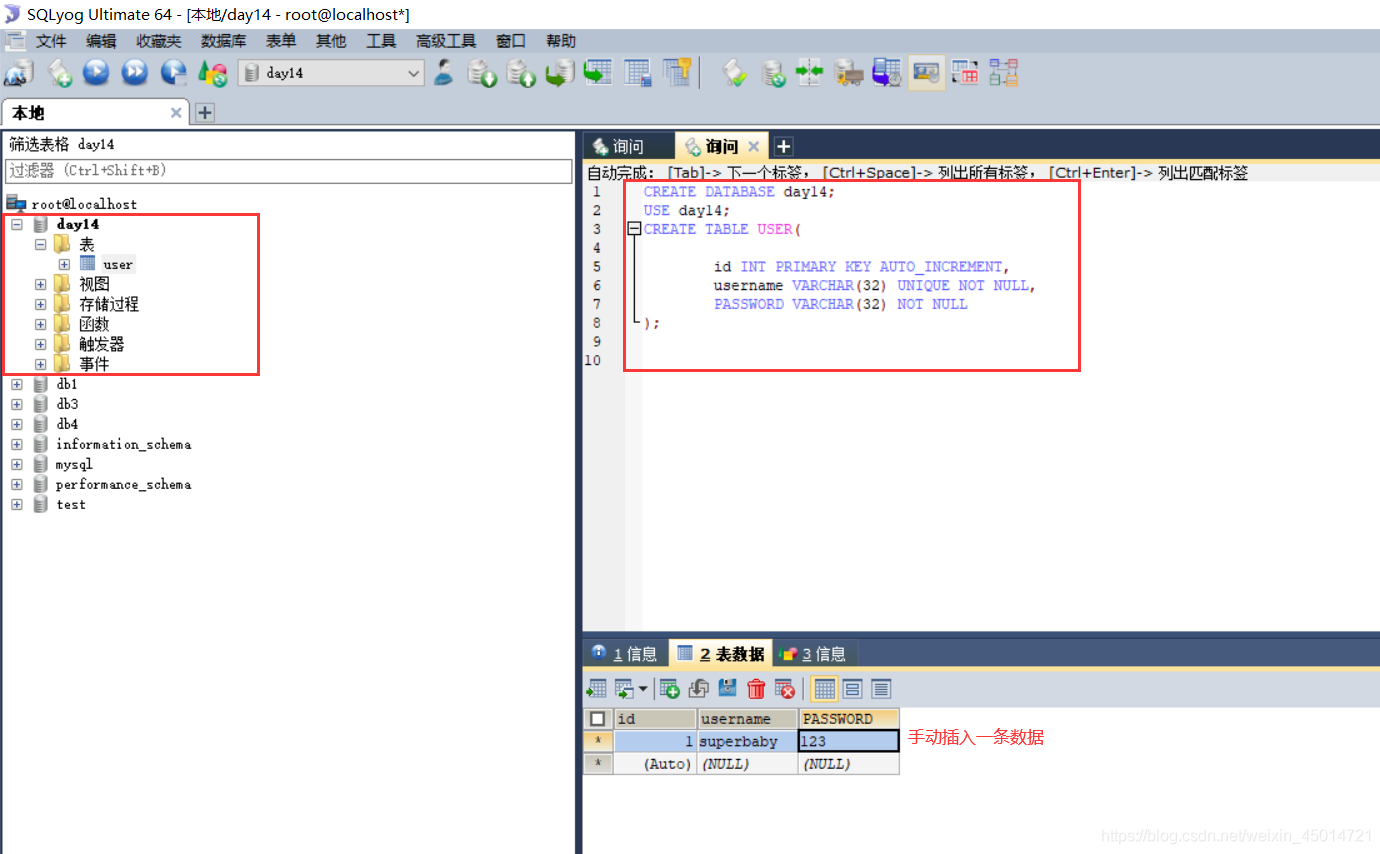Expand the 事件 folder
Screen dimensions: 1380x854
pos(41,364)
